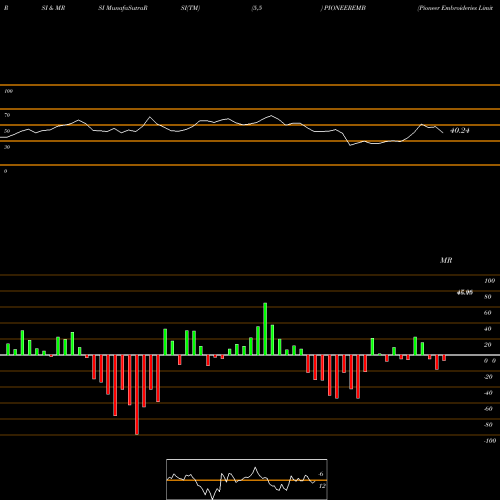The image size is (500, 500).
Task: Click the white RSI line's highest peak
Action: [271, 115]
